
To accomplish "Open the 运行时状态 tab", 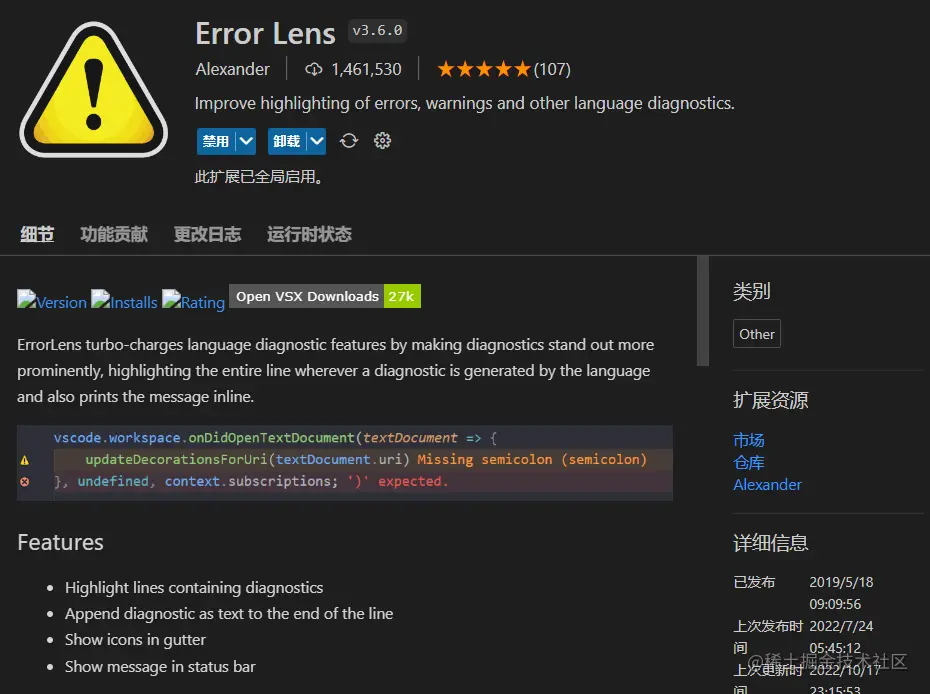I will (309, 234).
